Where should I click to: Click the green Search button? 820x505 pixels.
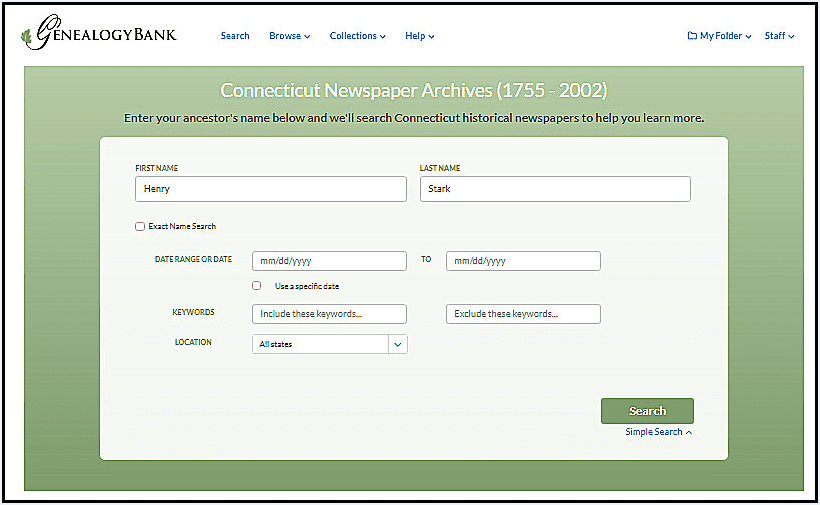click(x=647, y=411)
